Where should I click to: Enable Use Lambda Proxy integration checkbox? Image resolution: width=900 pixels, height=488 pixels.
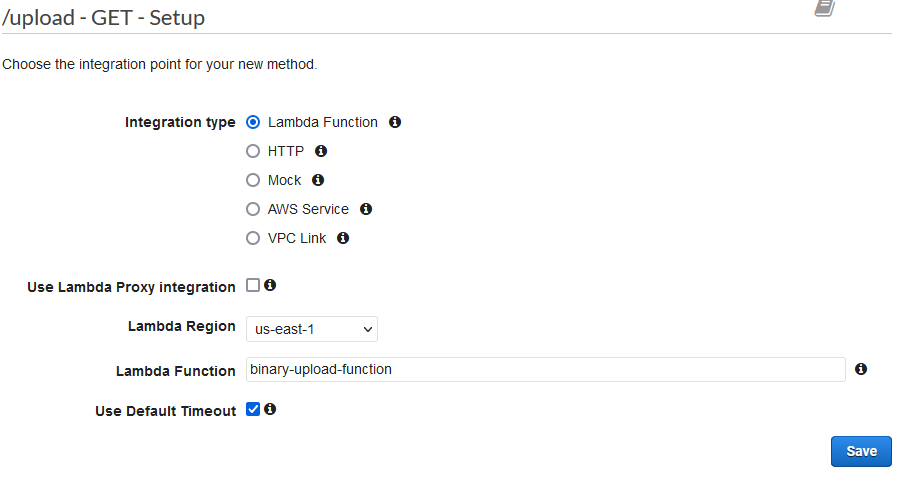[253, 285]
